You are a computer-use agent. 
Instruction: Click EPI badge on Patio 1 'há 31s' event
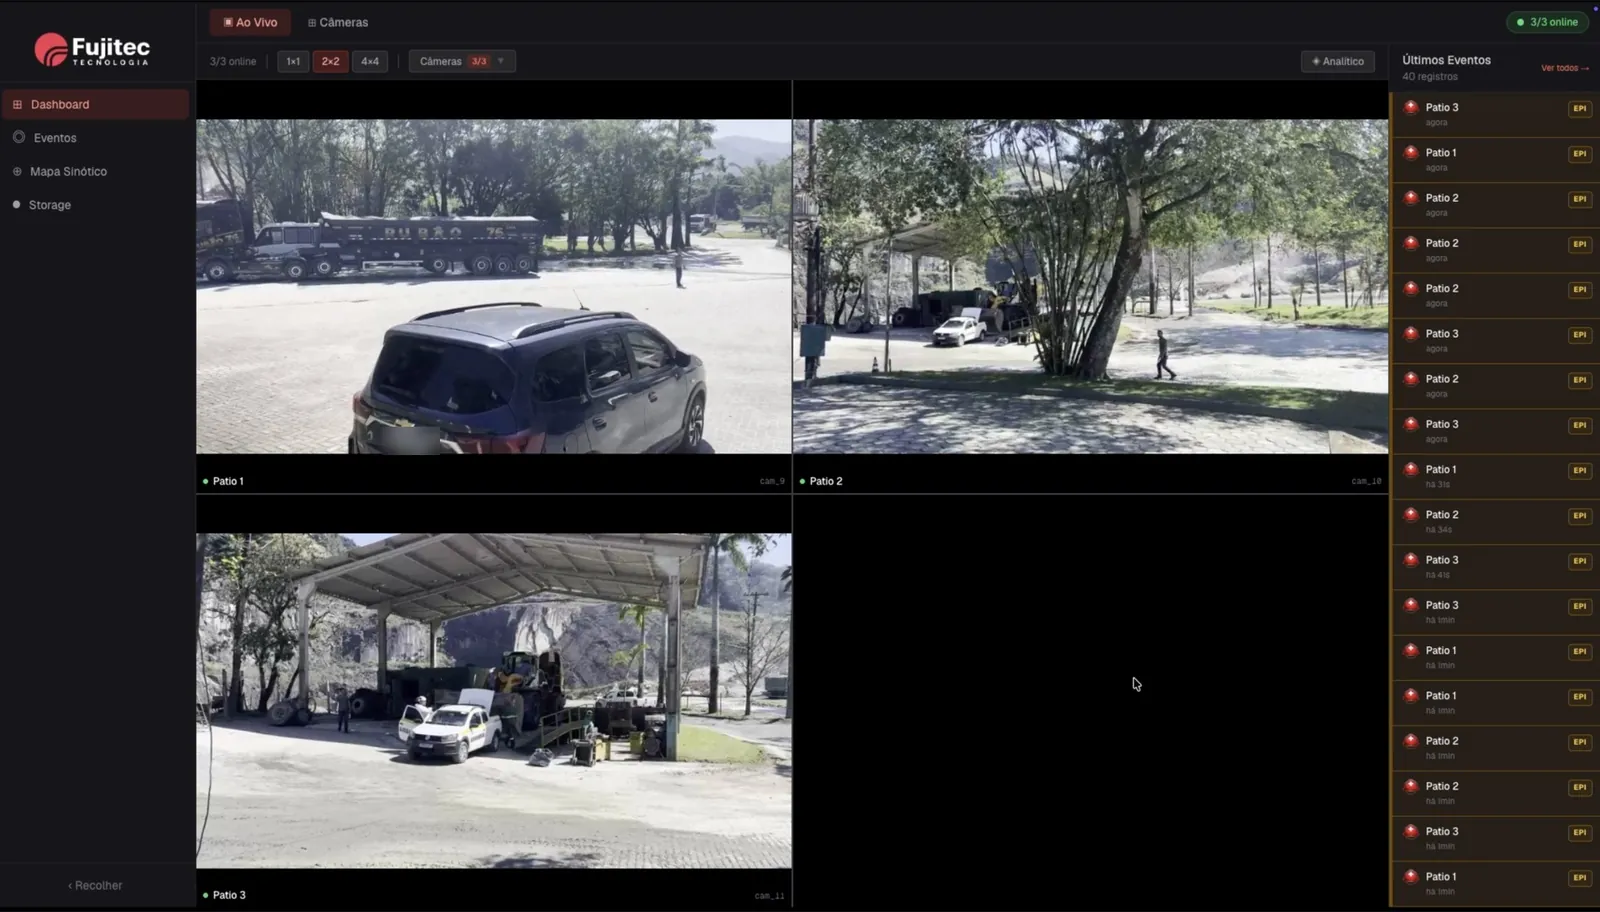tap(1580, 470)
